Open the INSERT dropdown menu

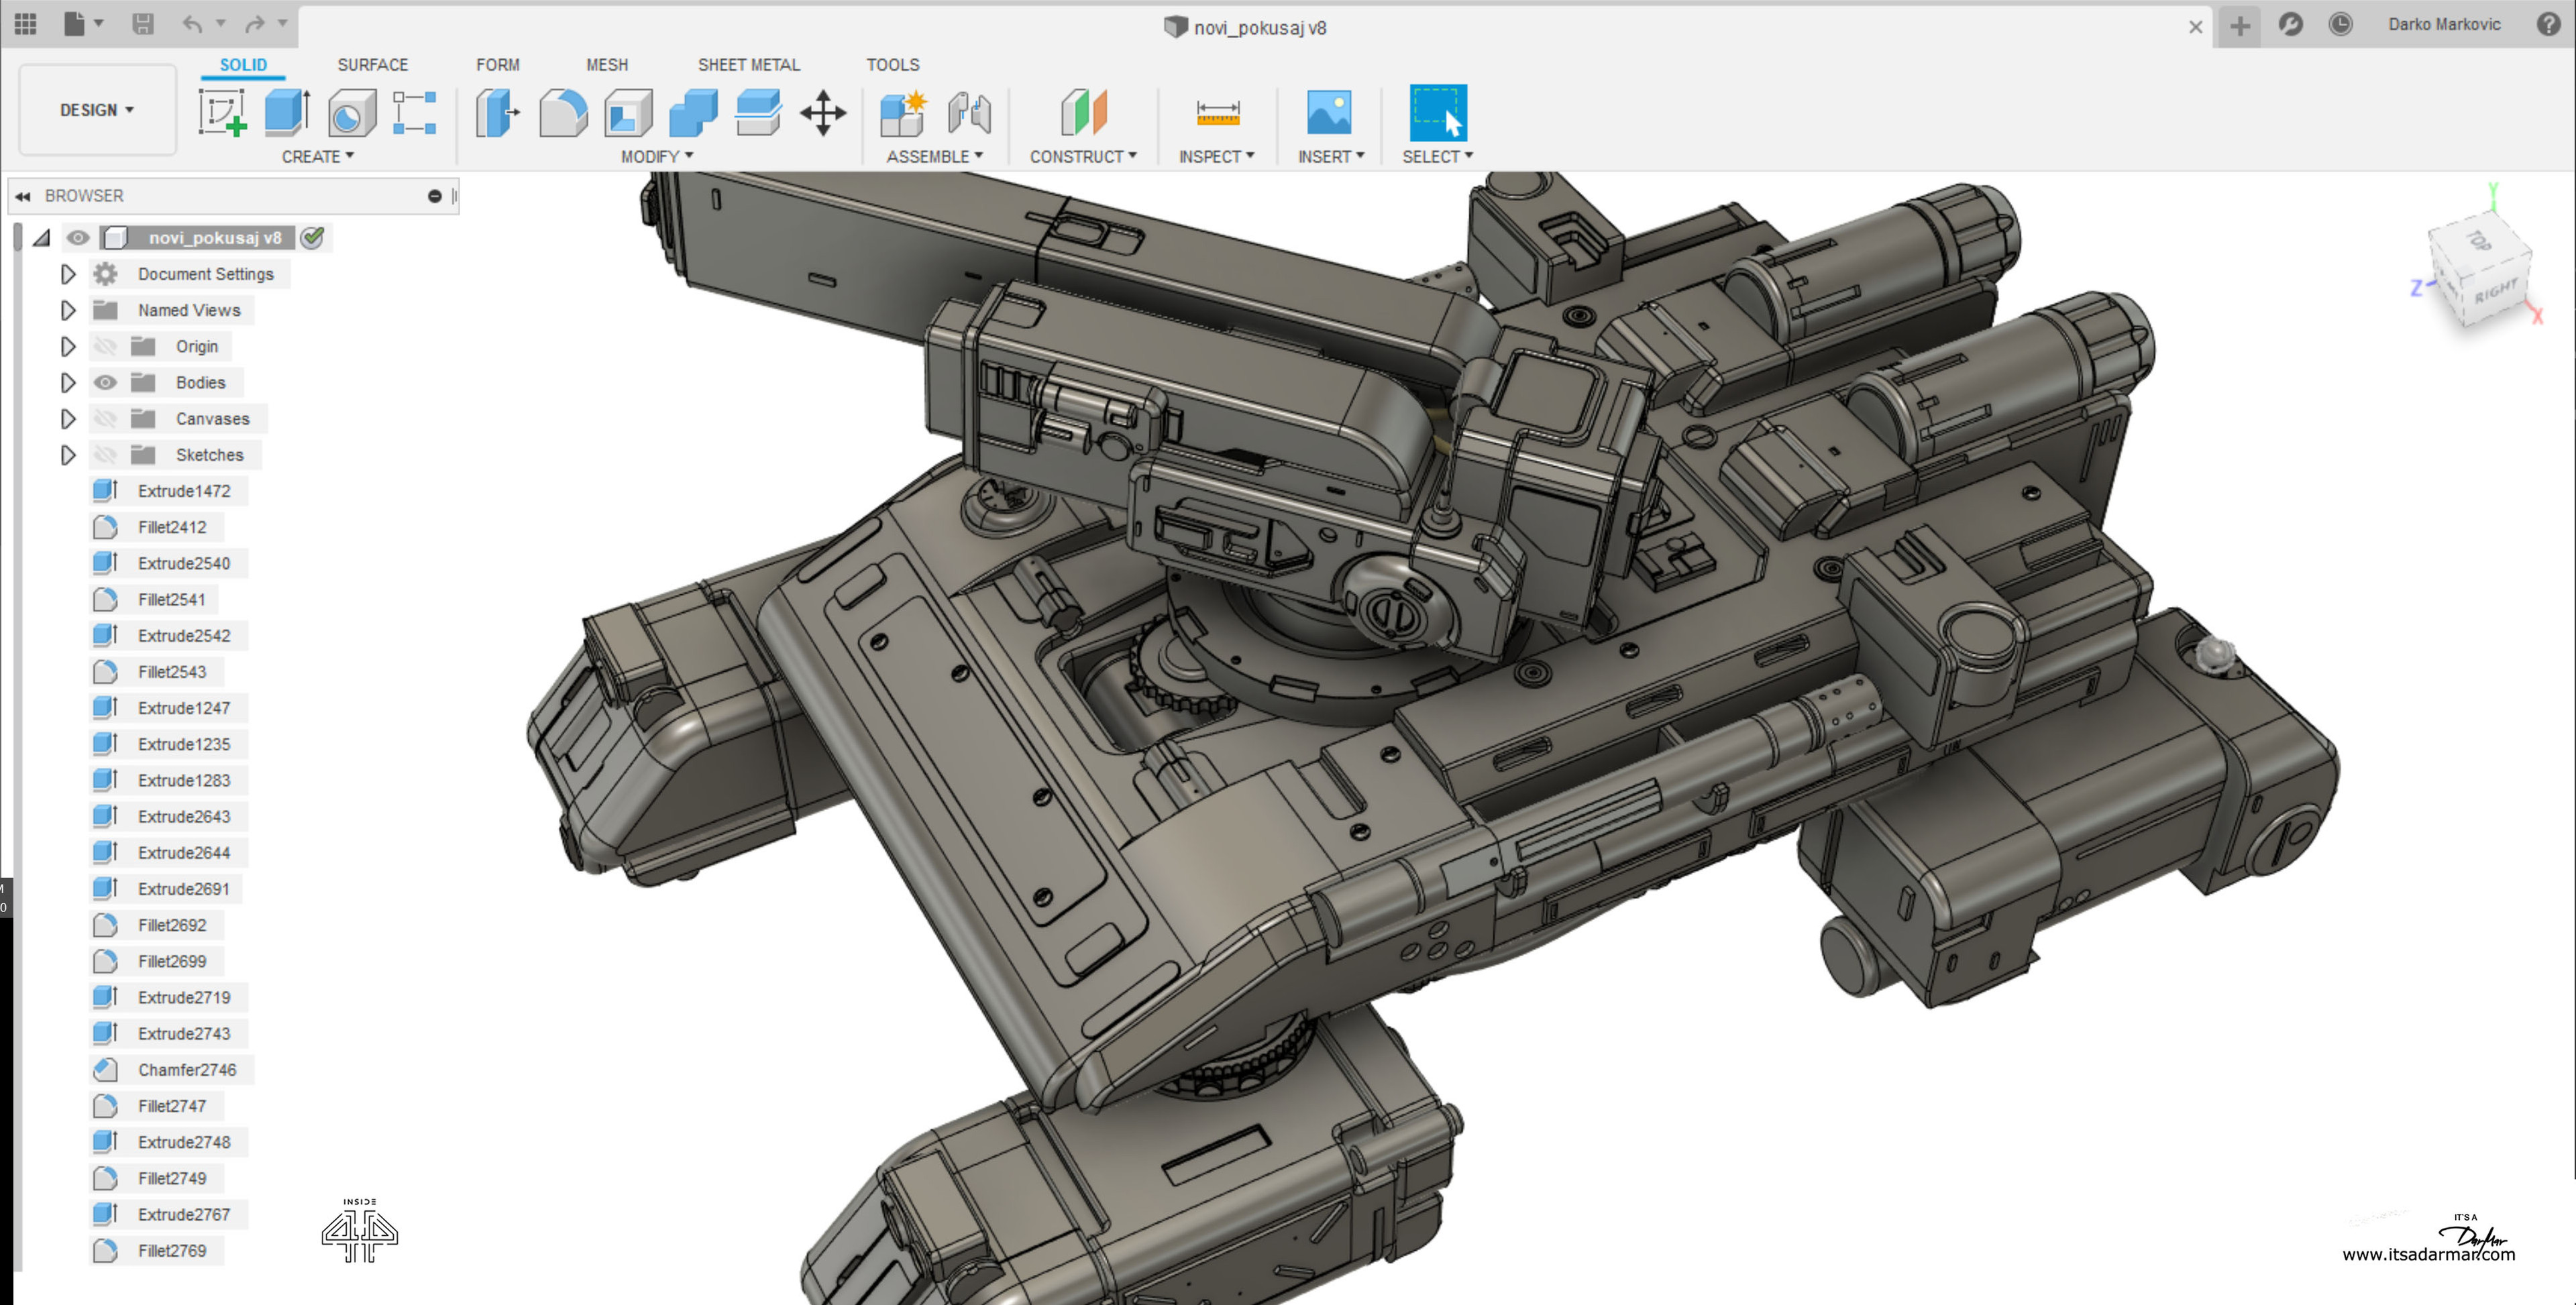1331,157
